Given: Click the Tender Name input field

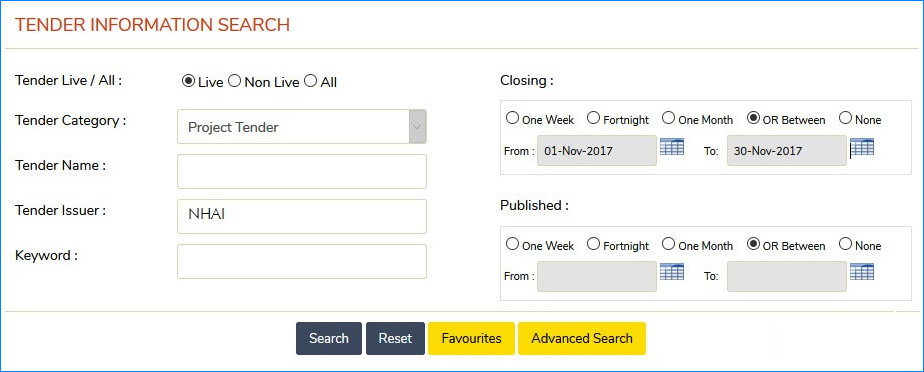Looking at the screenshot, I should coord(302,172).
